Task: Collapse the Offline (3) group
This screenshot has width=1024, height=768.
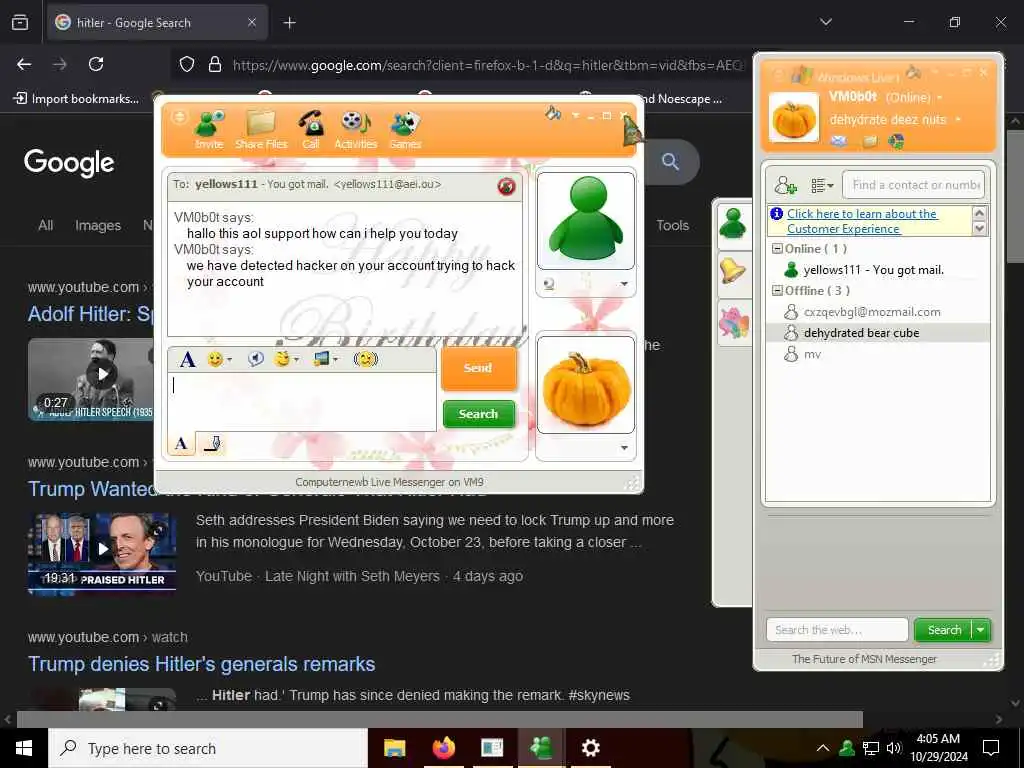Action: (x=777, y=291)
